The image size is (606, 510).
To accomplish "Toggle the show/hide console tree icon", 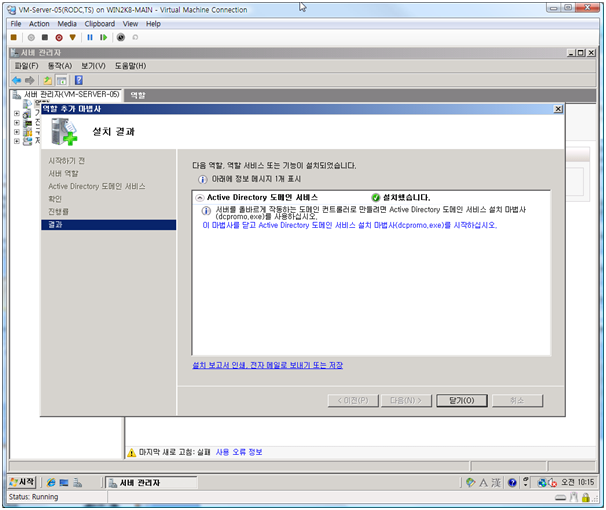I will (61, 80).
